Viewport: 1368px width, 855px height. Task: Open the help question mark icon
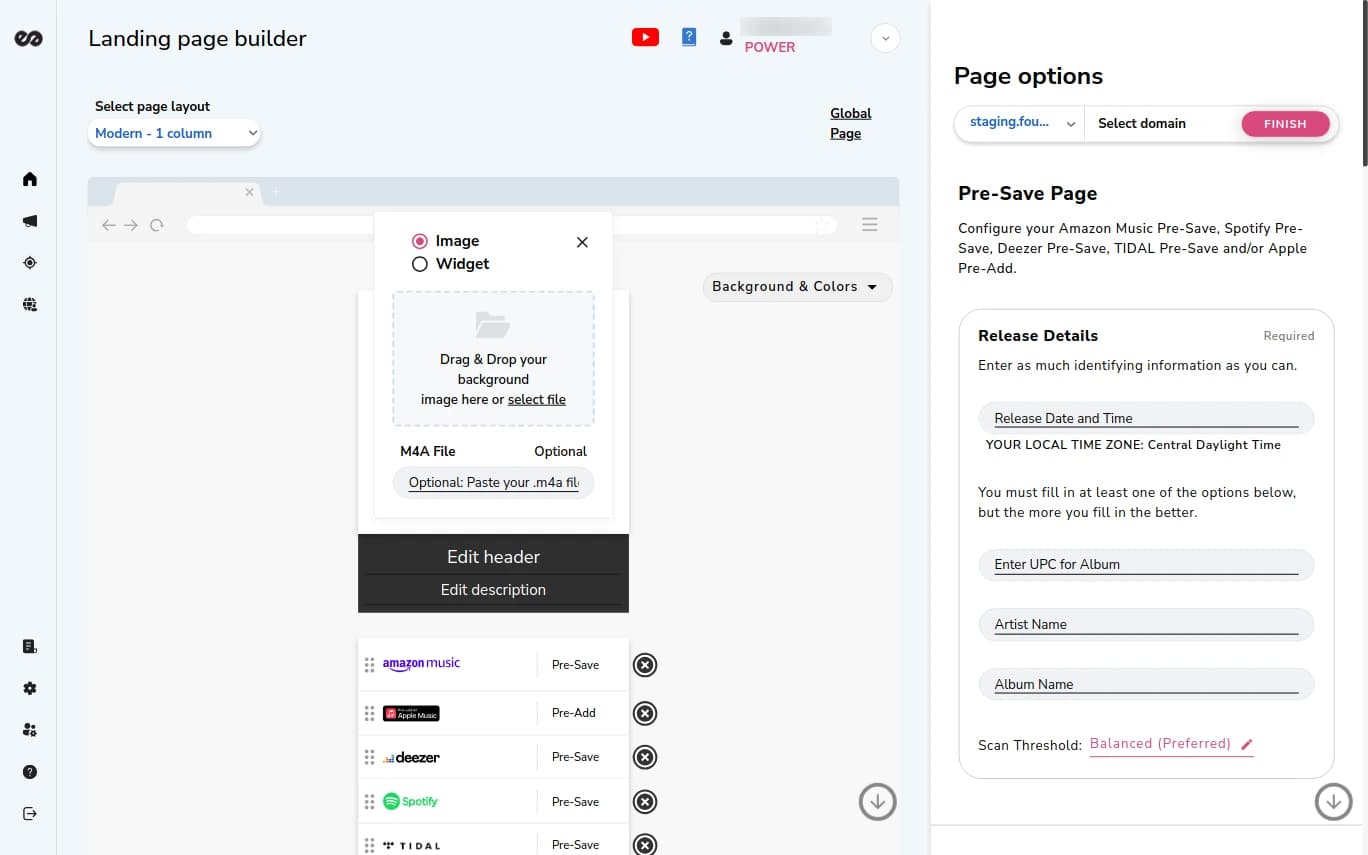click(x=30, y=772)
